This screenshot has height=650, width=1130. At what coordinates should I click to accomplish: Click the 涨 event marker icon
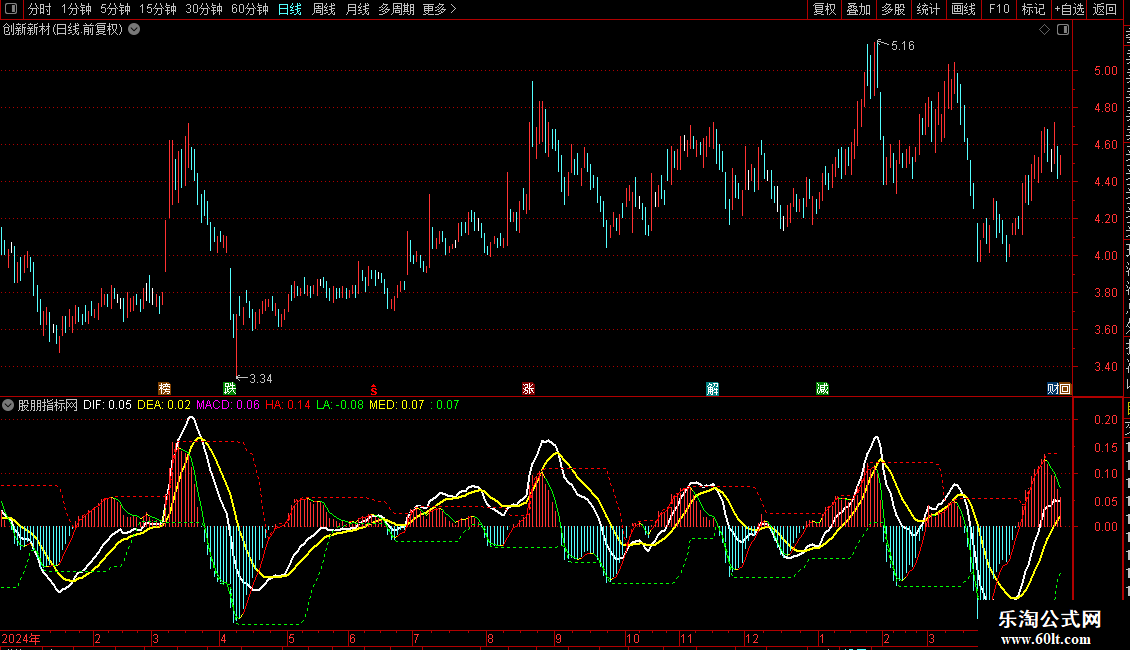528,389
